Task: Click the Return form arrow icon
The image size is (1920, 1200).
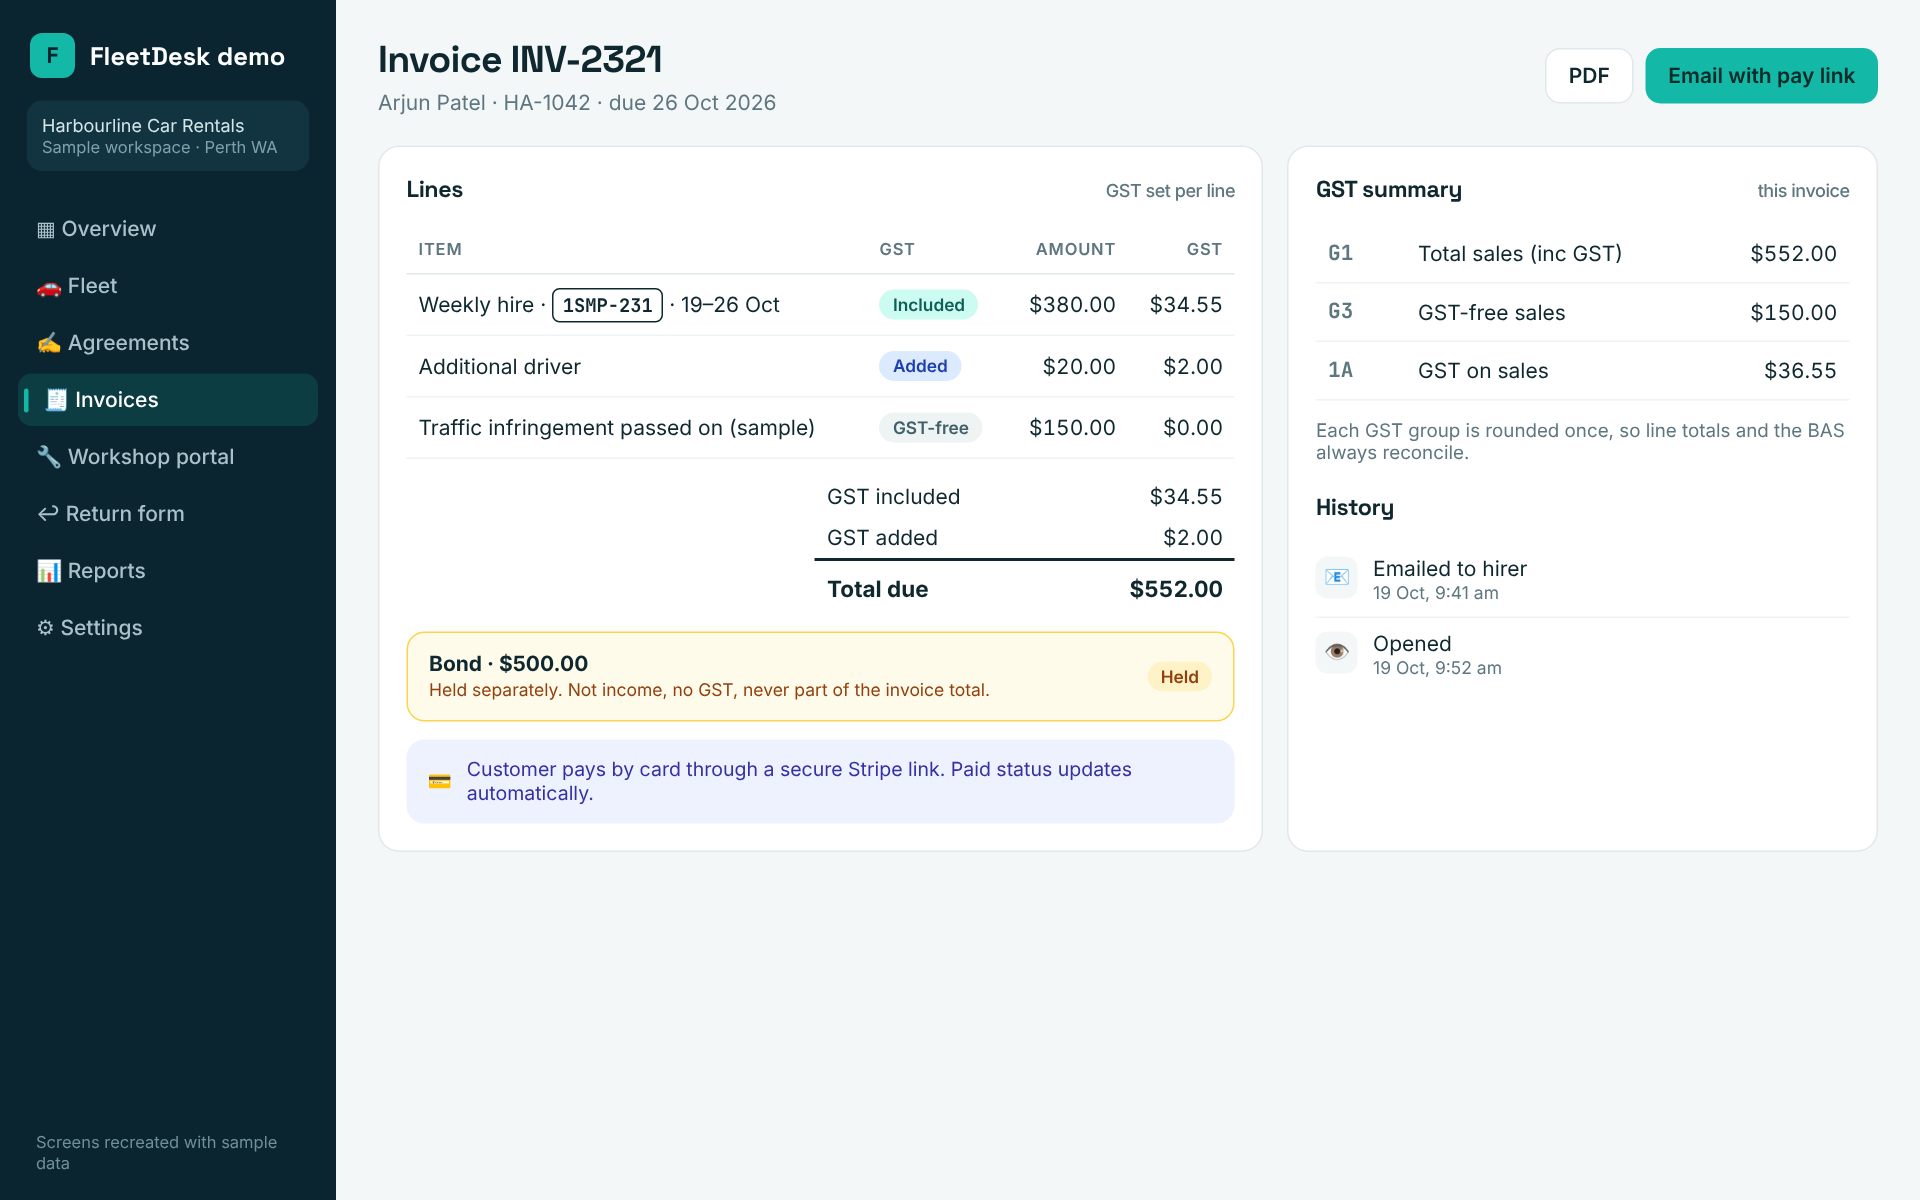Action: (47, 514)
